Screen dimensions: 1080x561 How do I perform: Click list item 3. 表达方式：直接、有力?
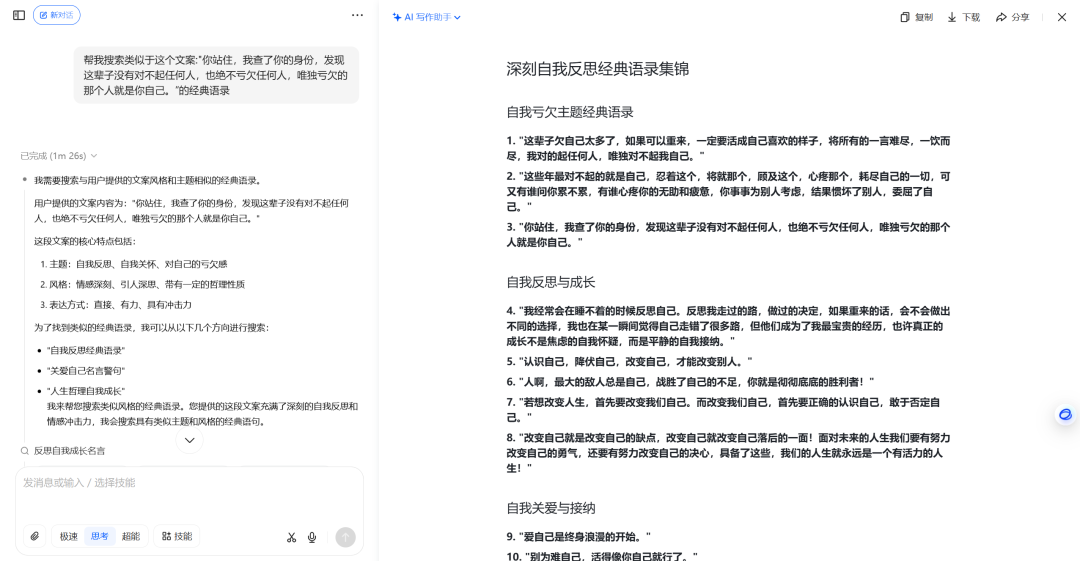(x=116, y=305)
